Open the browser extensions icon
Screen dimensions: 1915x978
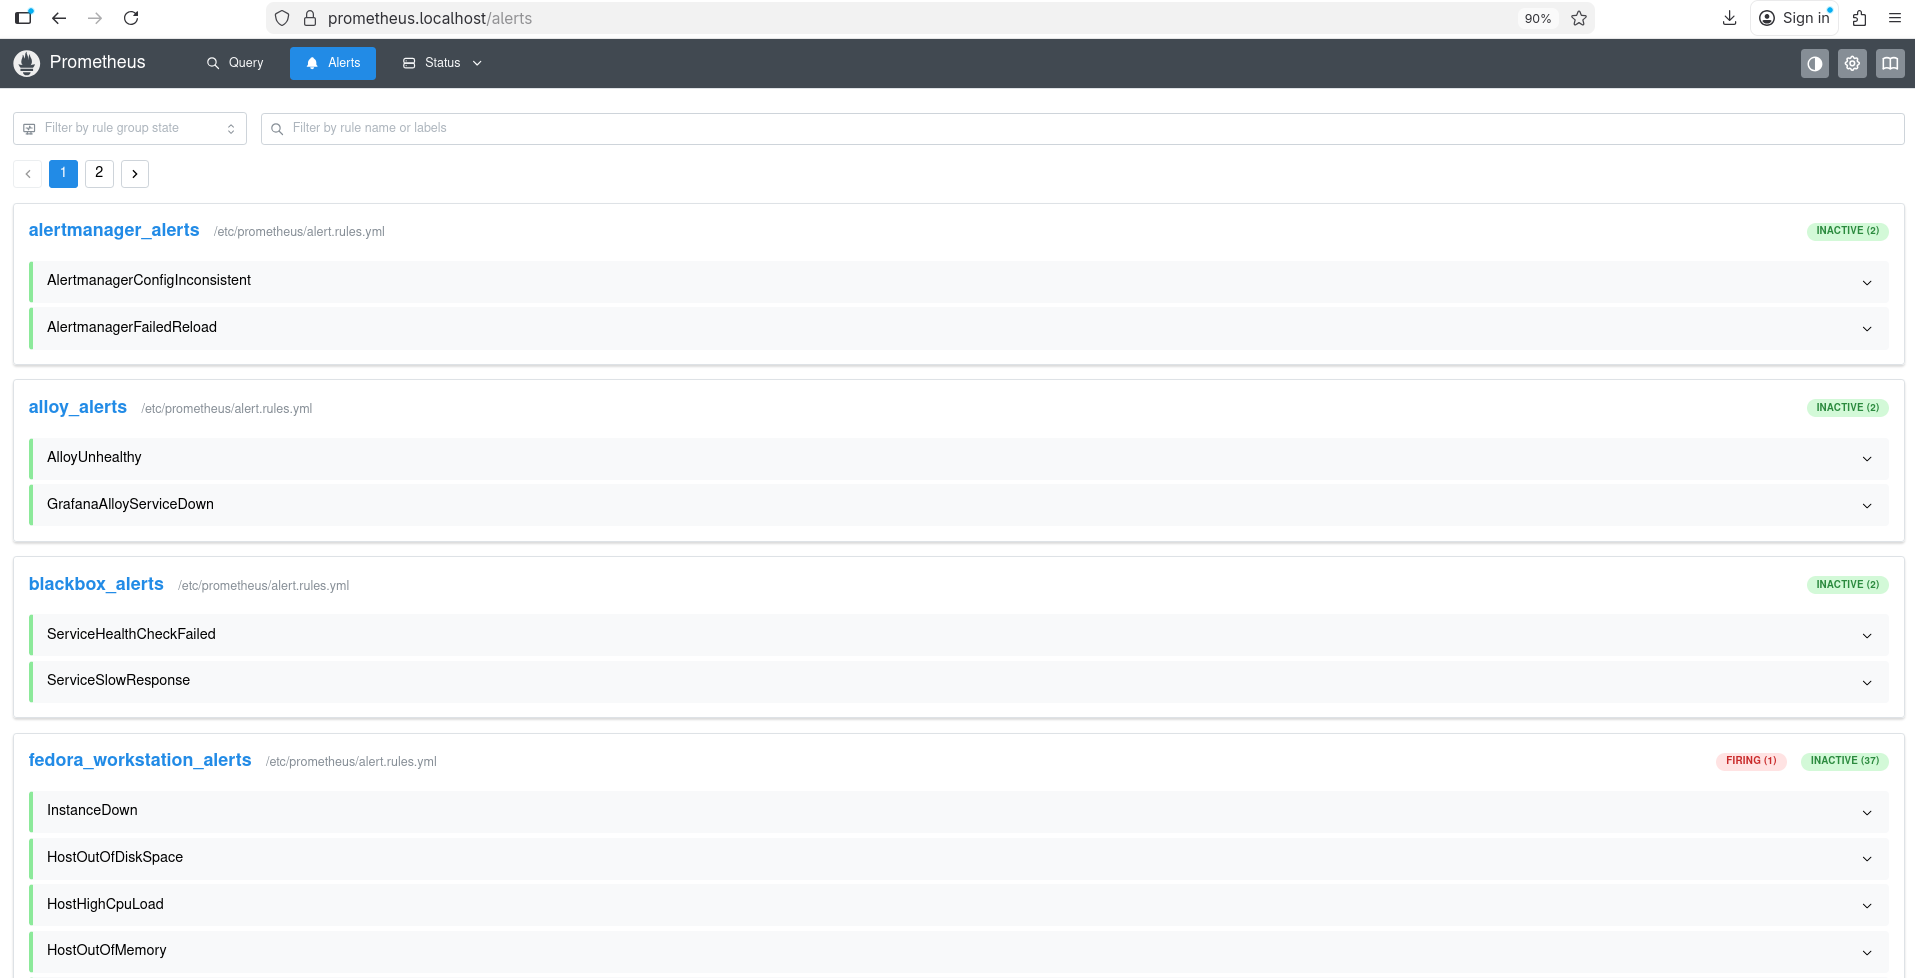tap(1860, 18)
